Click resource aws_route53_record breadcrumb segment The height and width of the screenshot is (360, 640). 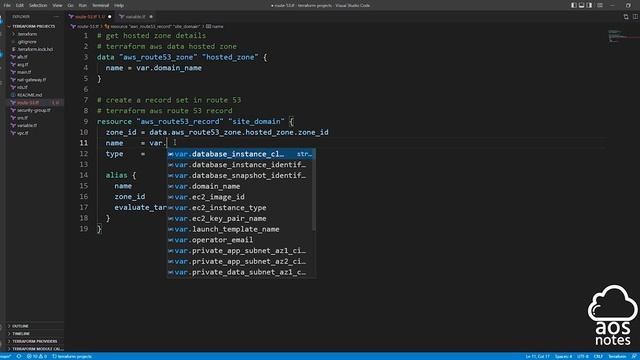(153, 27)
